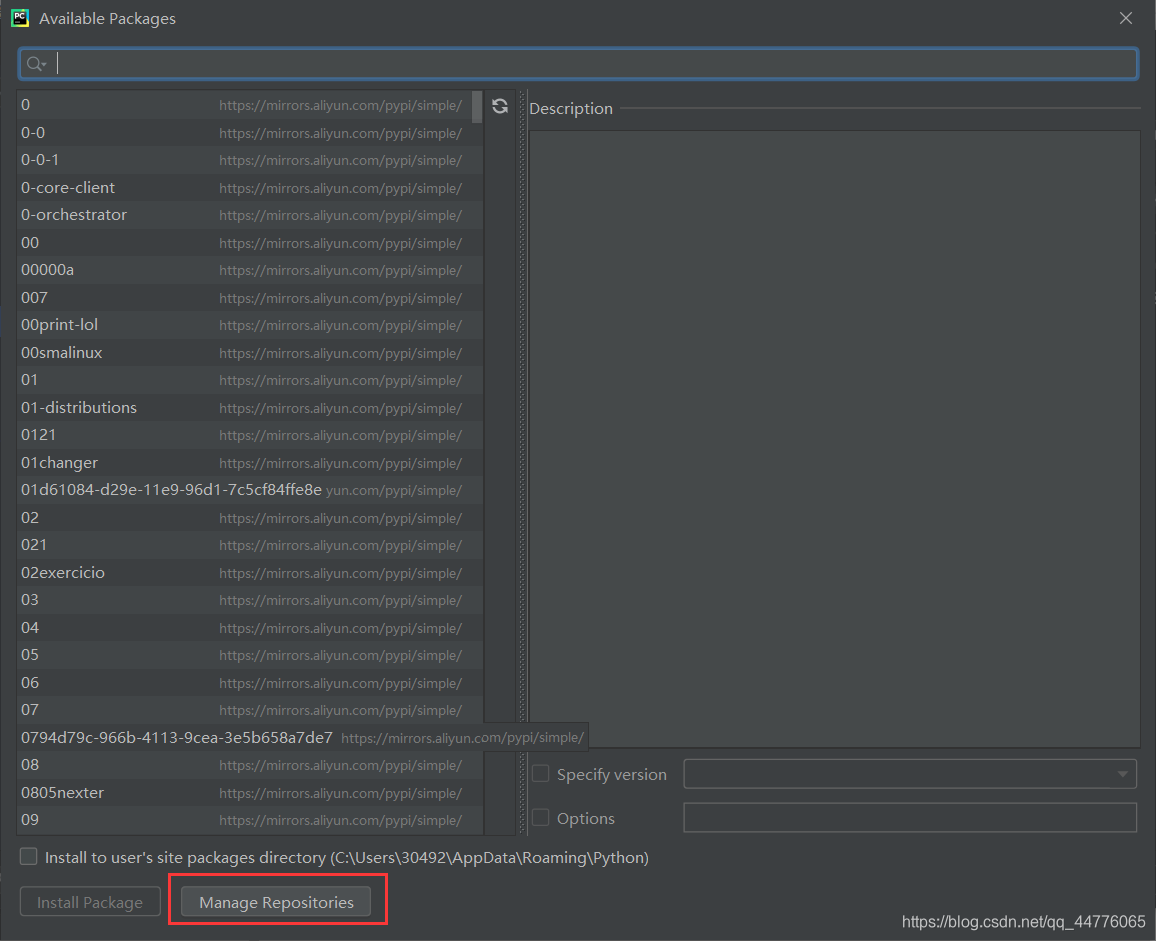Click the Options input field

click(x=910, y=817)
